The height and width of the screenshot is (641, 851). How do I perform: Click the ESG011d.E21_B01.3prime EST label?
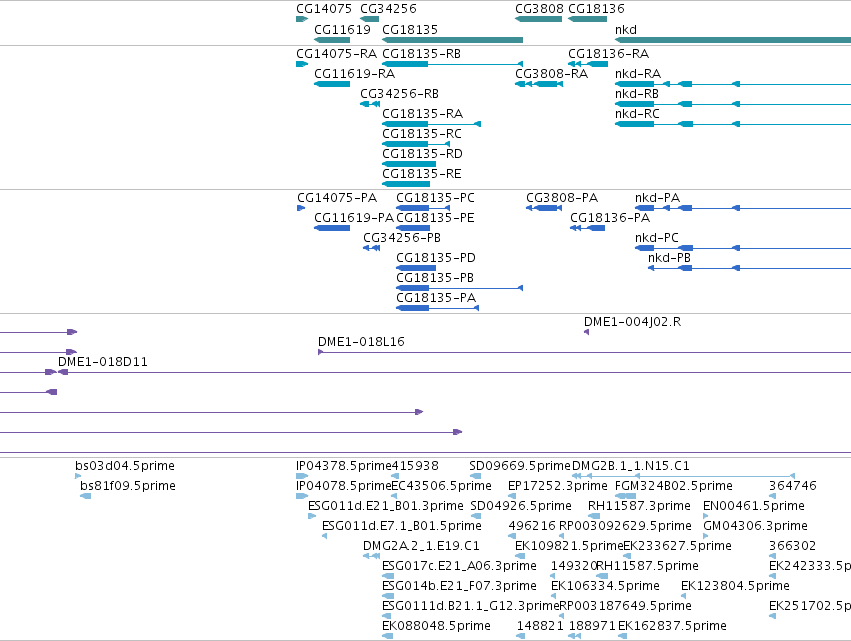pyautogui.click(x=386, y=506)
